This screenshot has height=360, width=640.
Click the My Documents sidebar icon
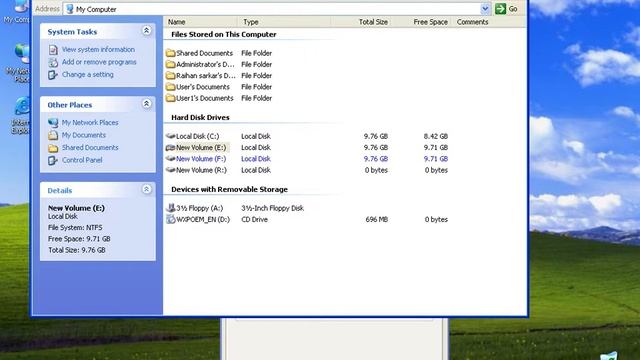point(53,135)
